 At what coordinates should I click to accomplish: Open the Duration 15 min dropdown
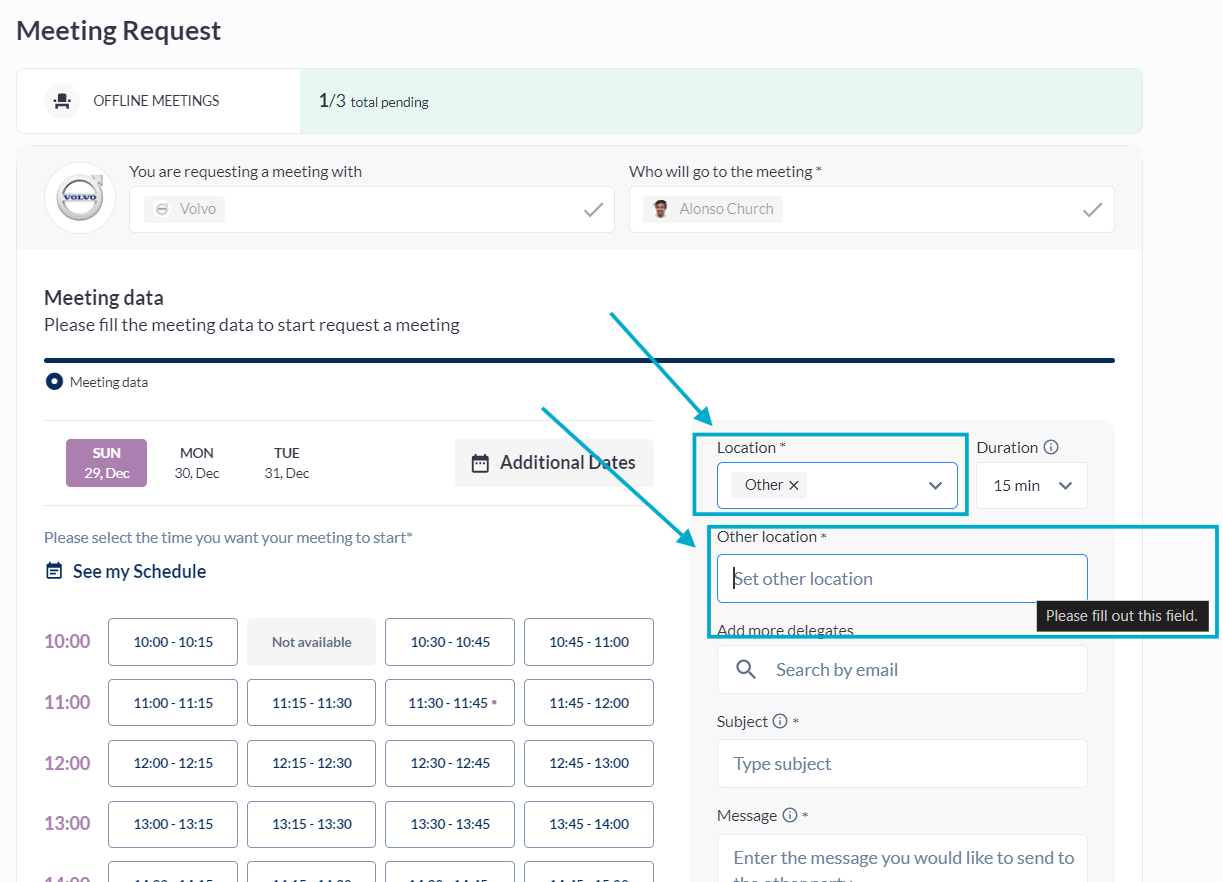[1032, 486]
